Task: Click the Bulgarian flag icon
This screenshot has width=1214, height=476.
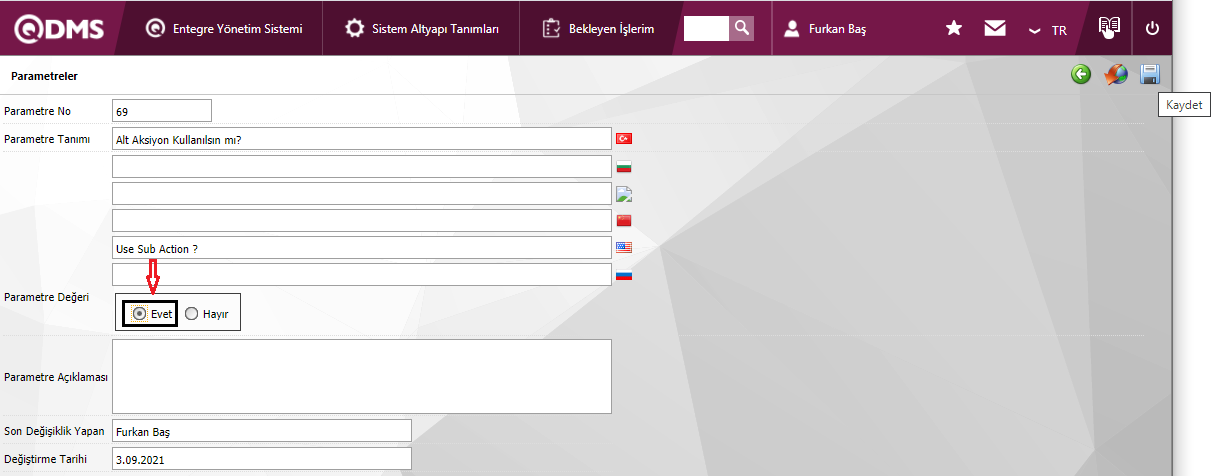Action: (x=624, y=166)
